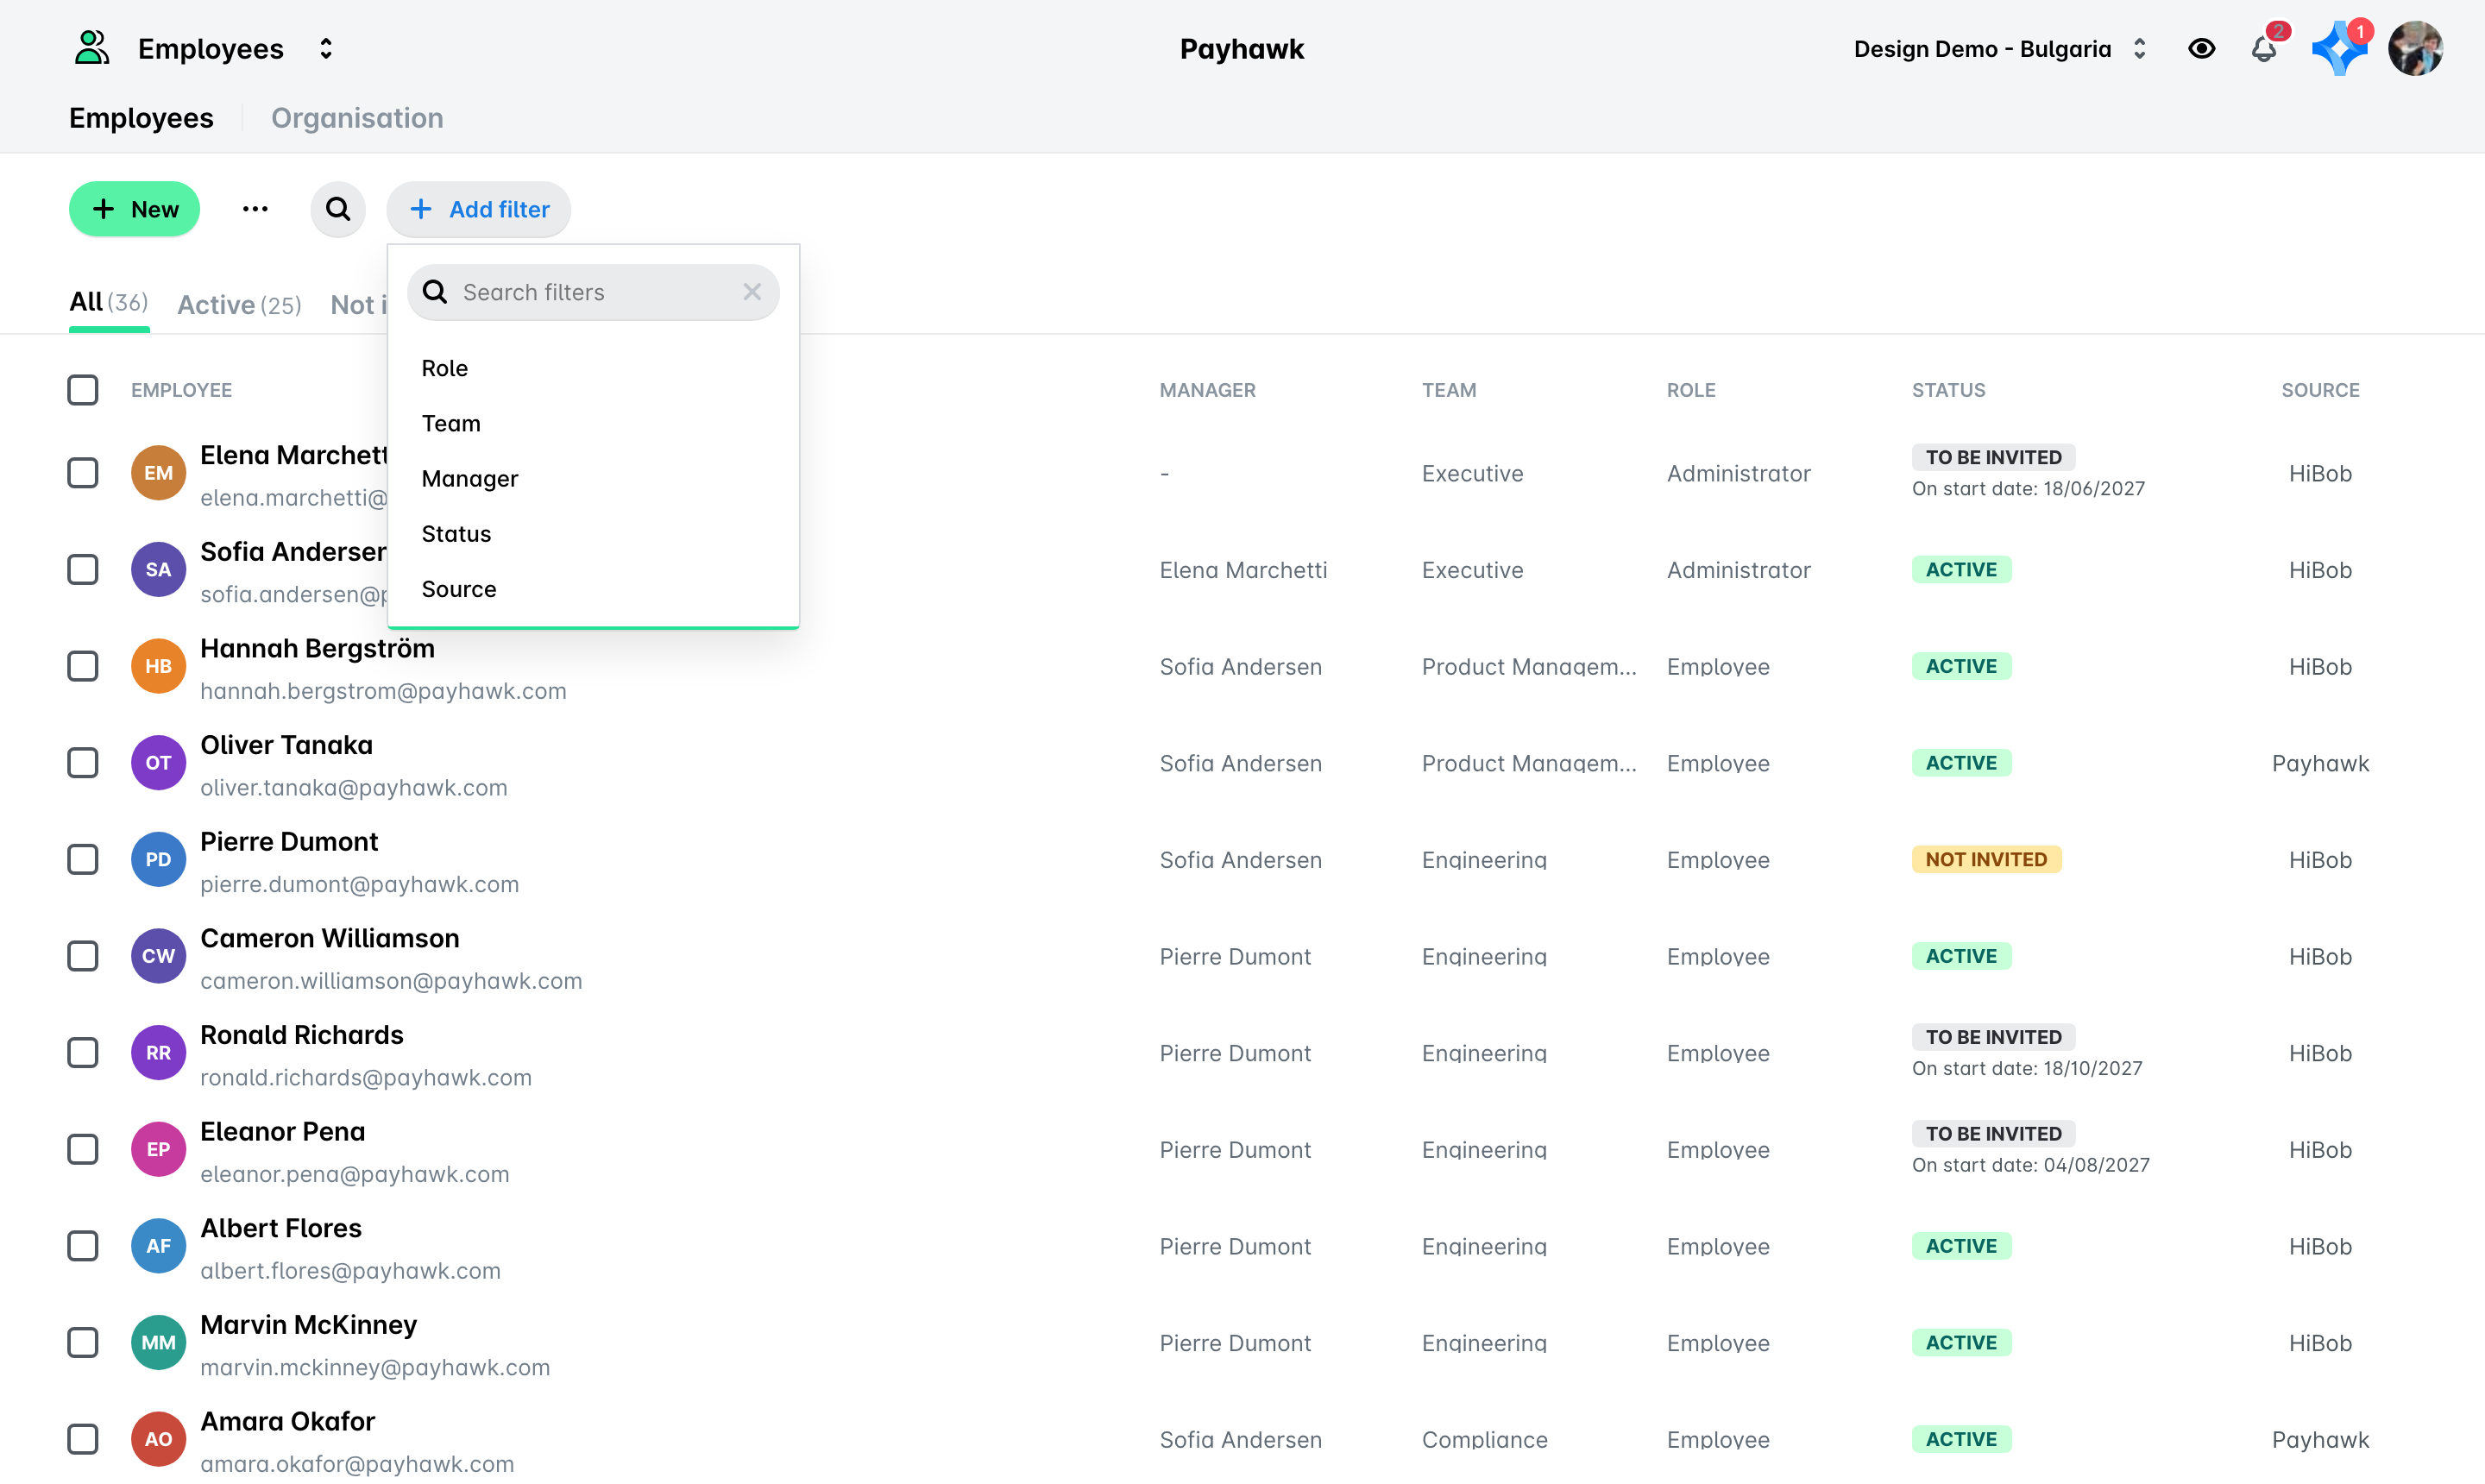This screenshot has height=1484, width=2485.
Task: Open the user profile avatar
Action: pos(2415,48)
